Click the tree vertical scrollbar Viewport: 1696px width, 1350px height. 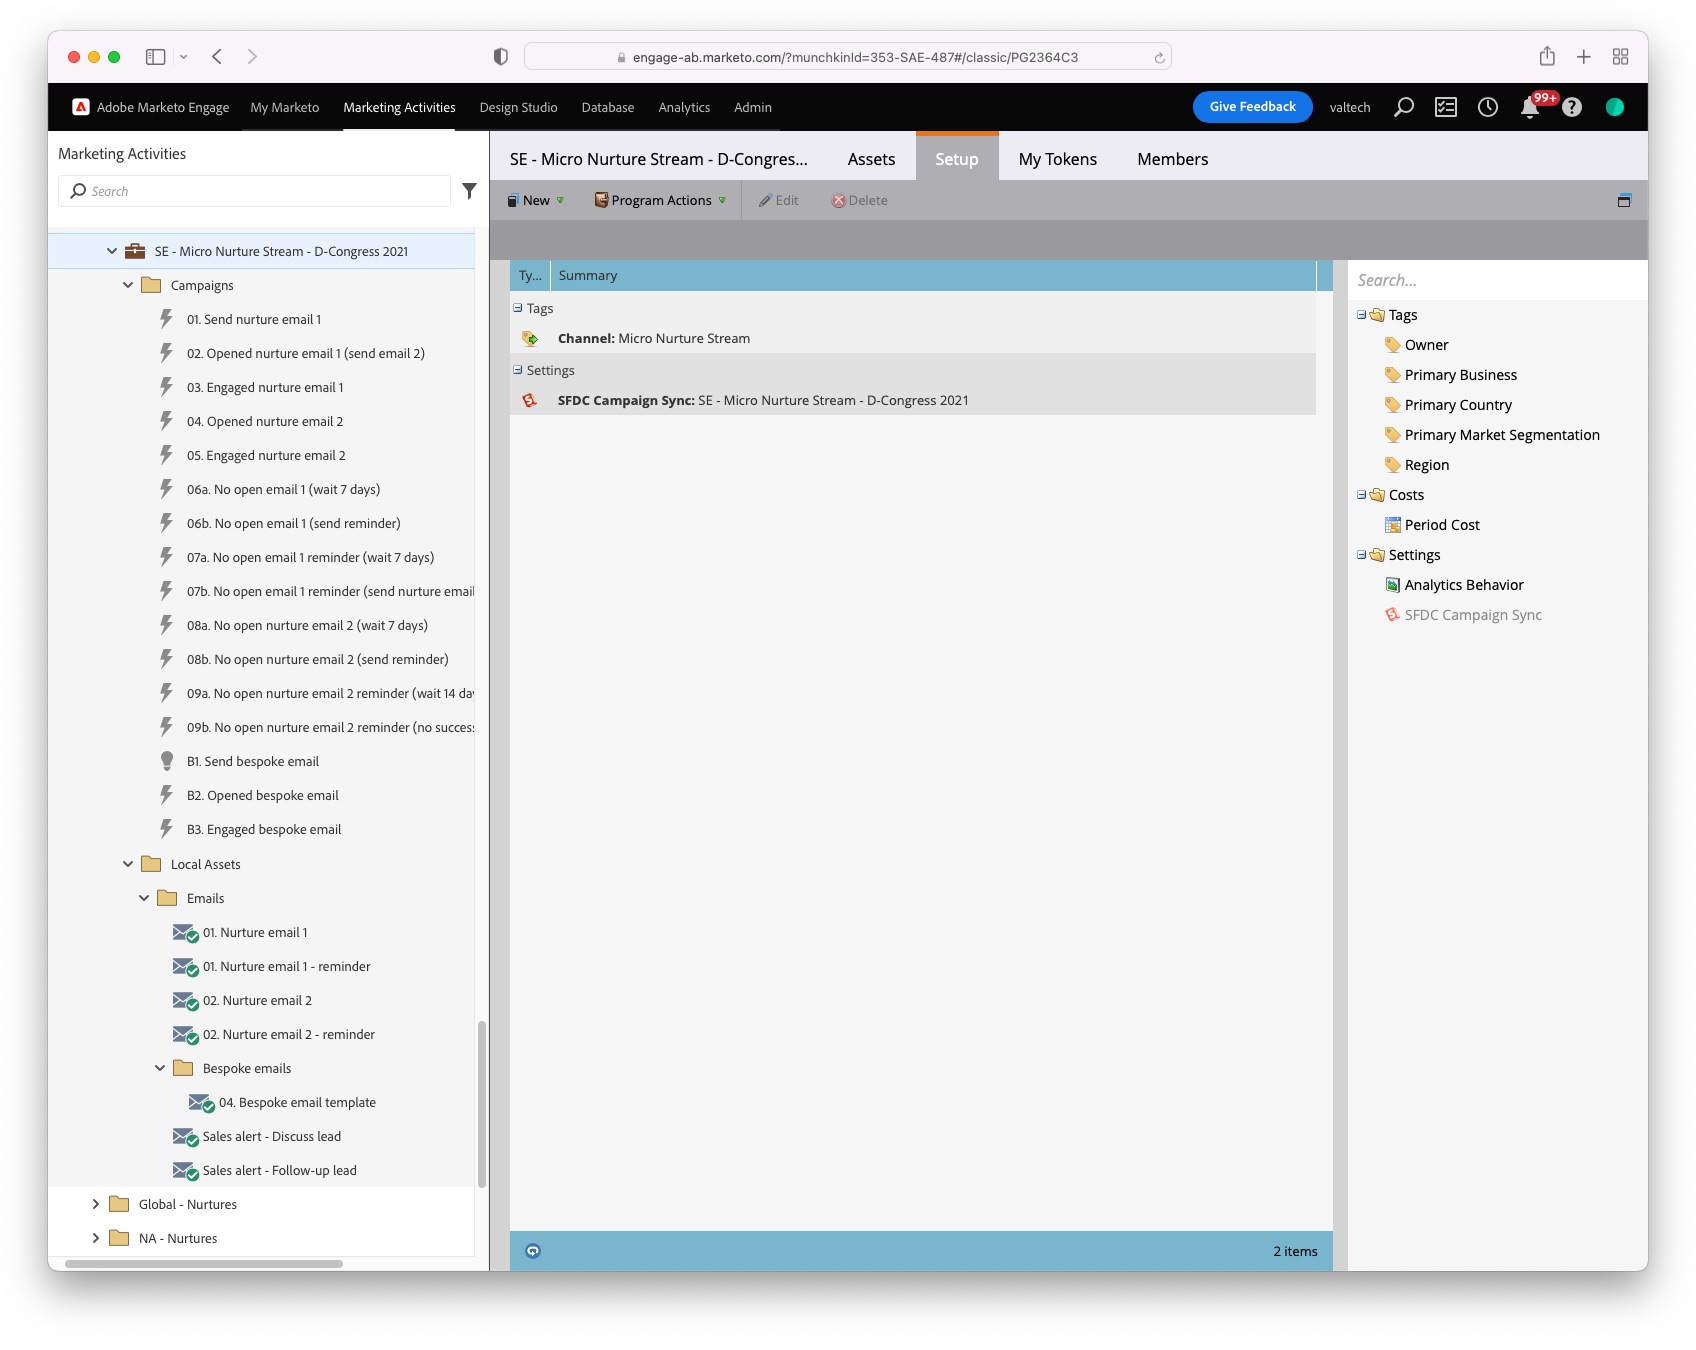pyautogui.click(x=481, y=1104)
